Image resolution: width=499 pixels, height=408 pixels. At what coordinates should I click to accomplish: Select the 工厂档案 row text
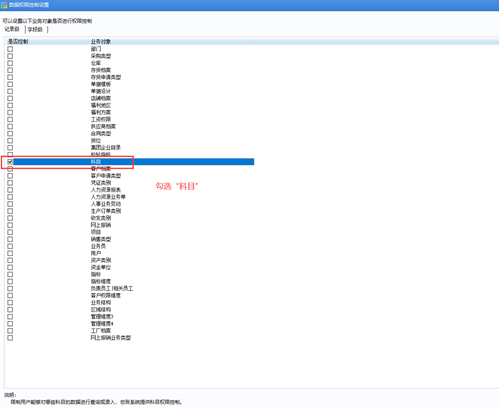point(101,331)
